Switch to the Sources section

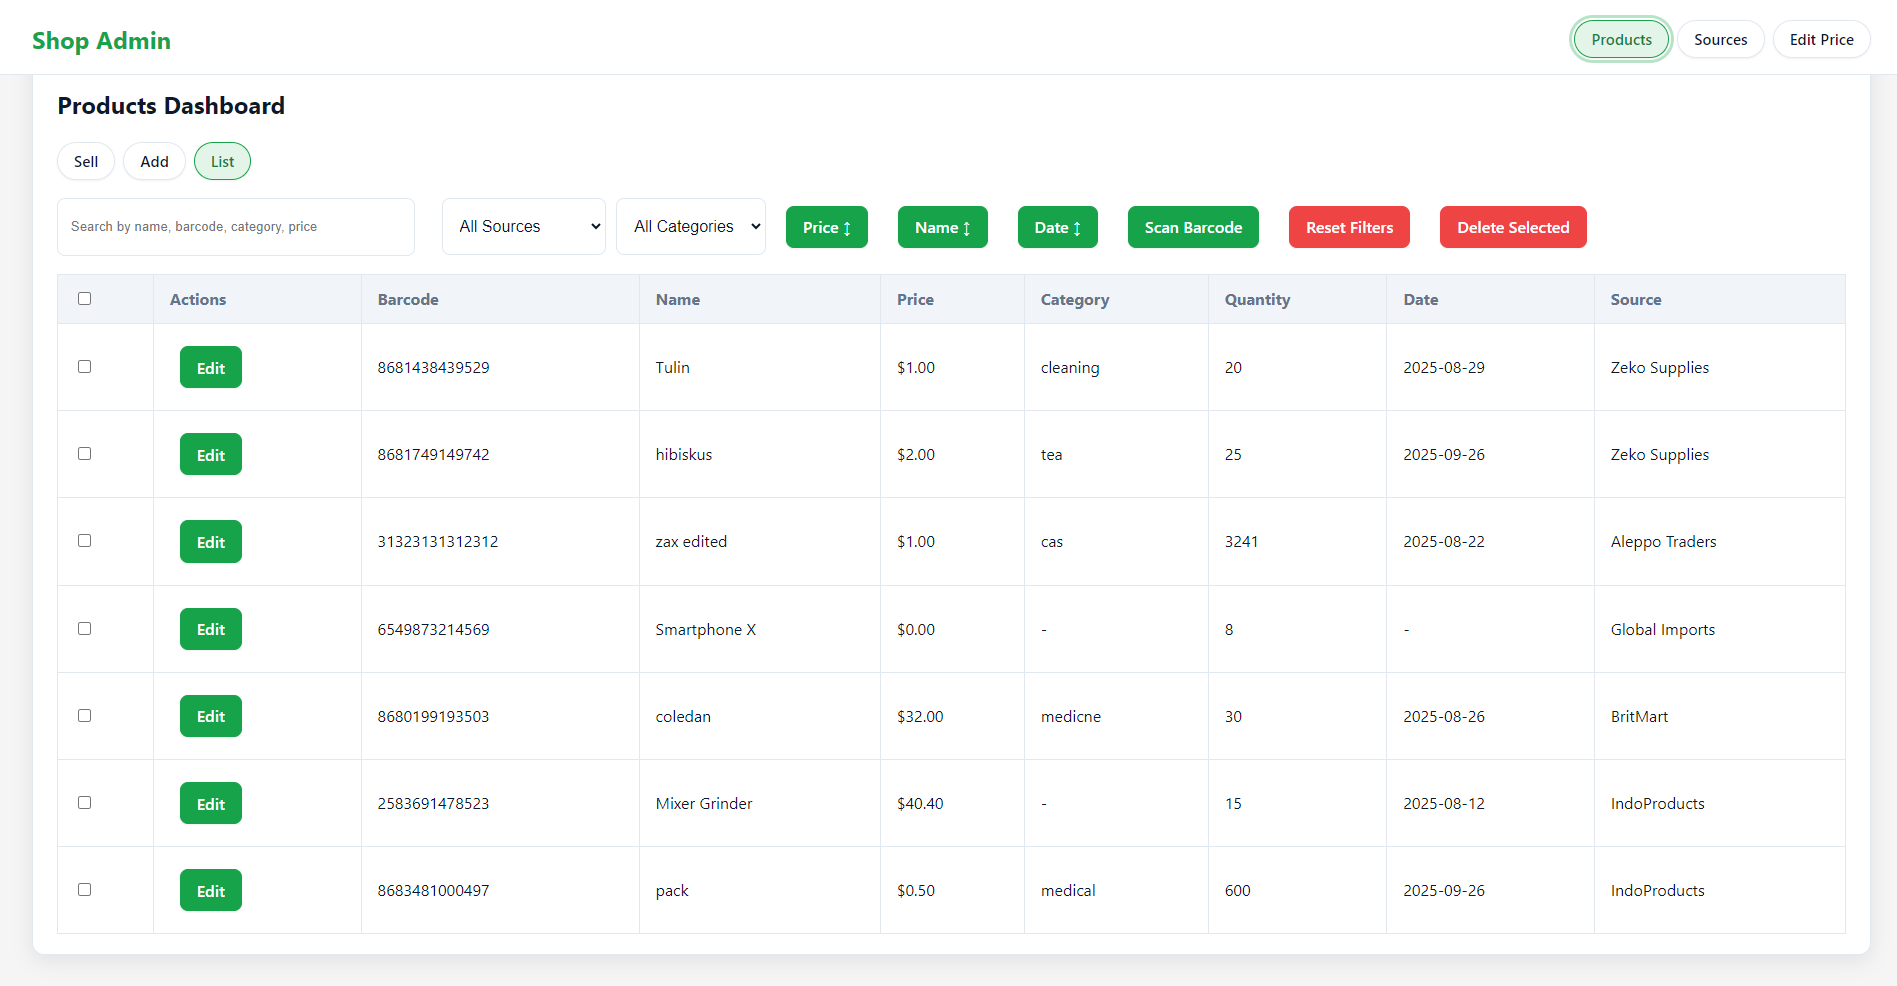1720,39
